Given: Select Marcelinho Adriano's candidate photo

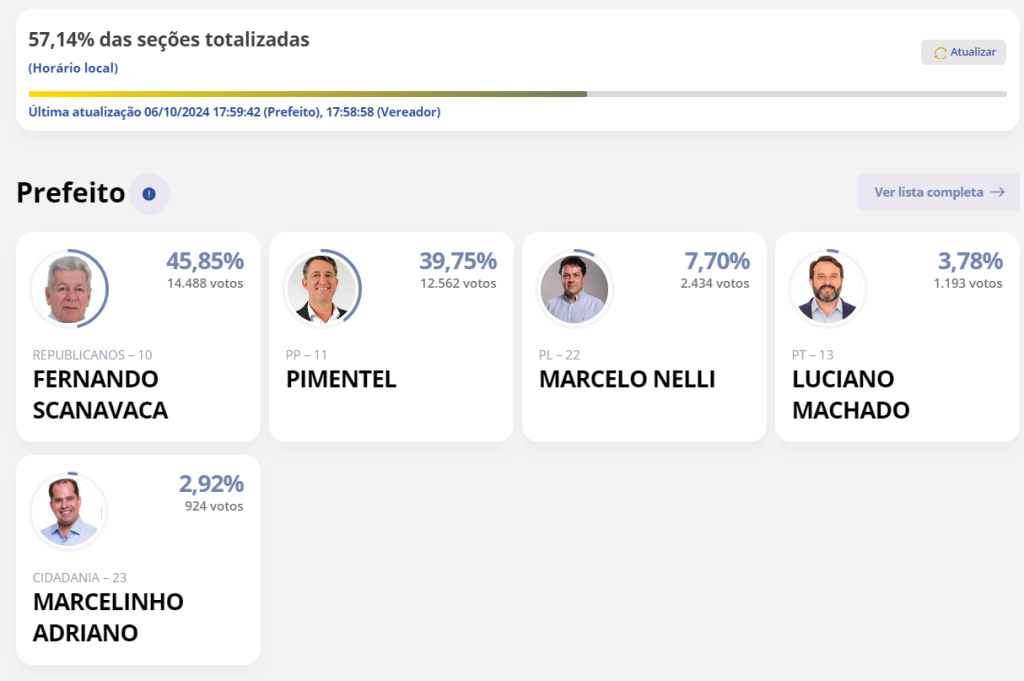Looking at the screenshot, I should [x=70, y=510].
